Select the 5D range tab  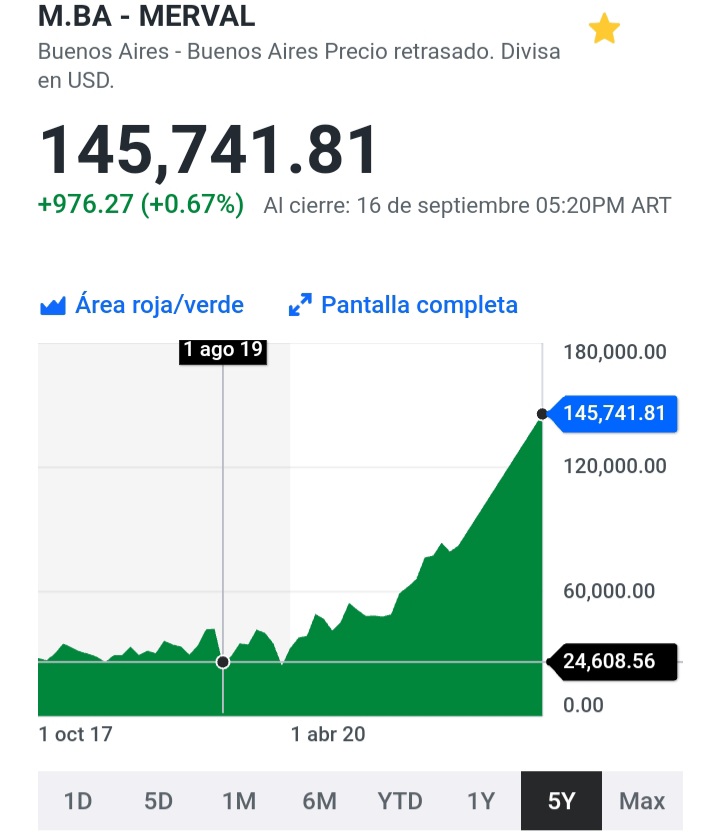click(158, 801)
